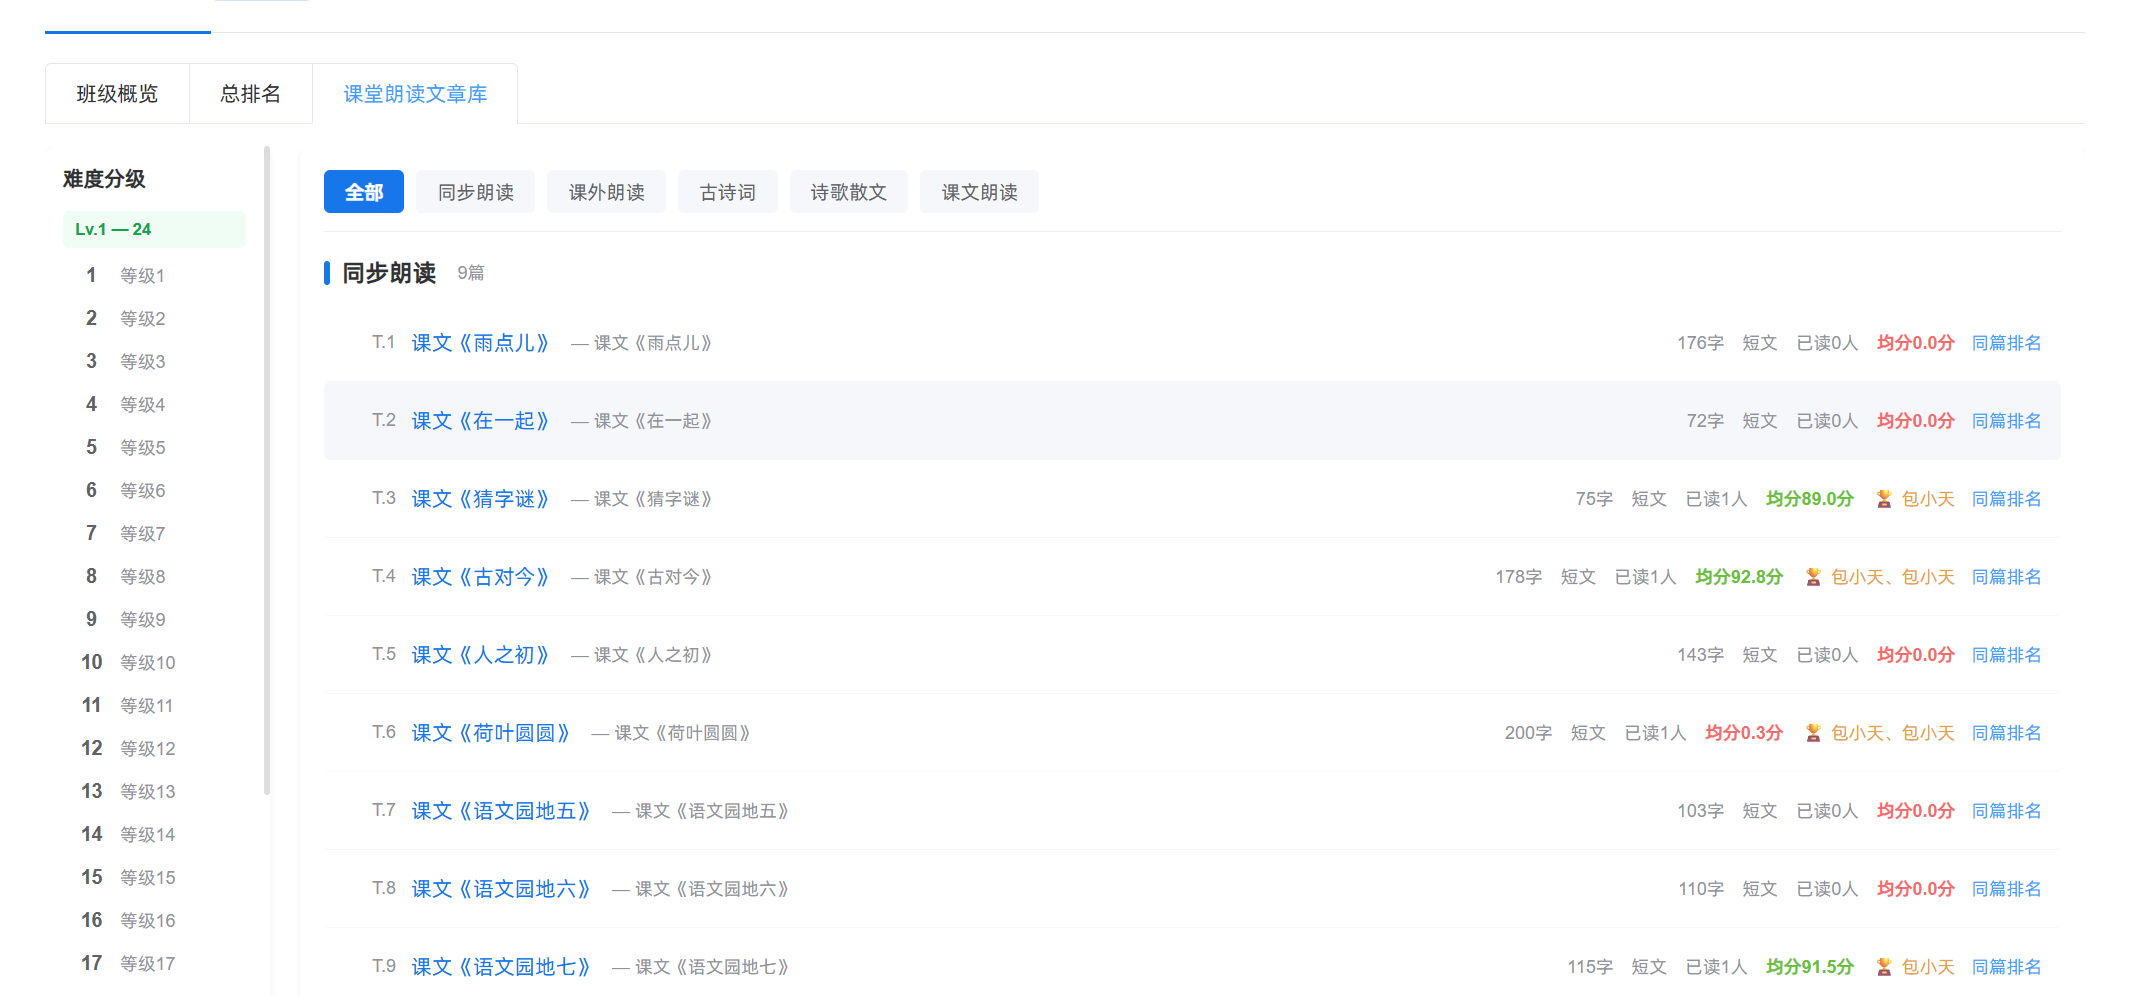Click top scorer 包小天 in 猜字谜 row
2139x996 pixels.
[1928, 499]
